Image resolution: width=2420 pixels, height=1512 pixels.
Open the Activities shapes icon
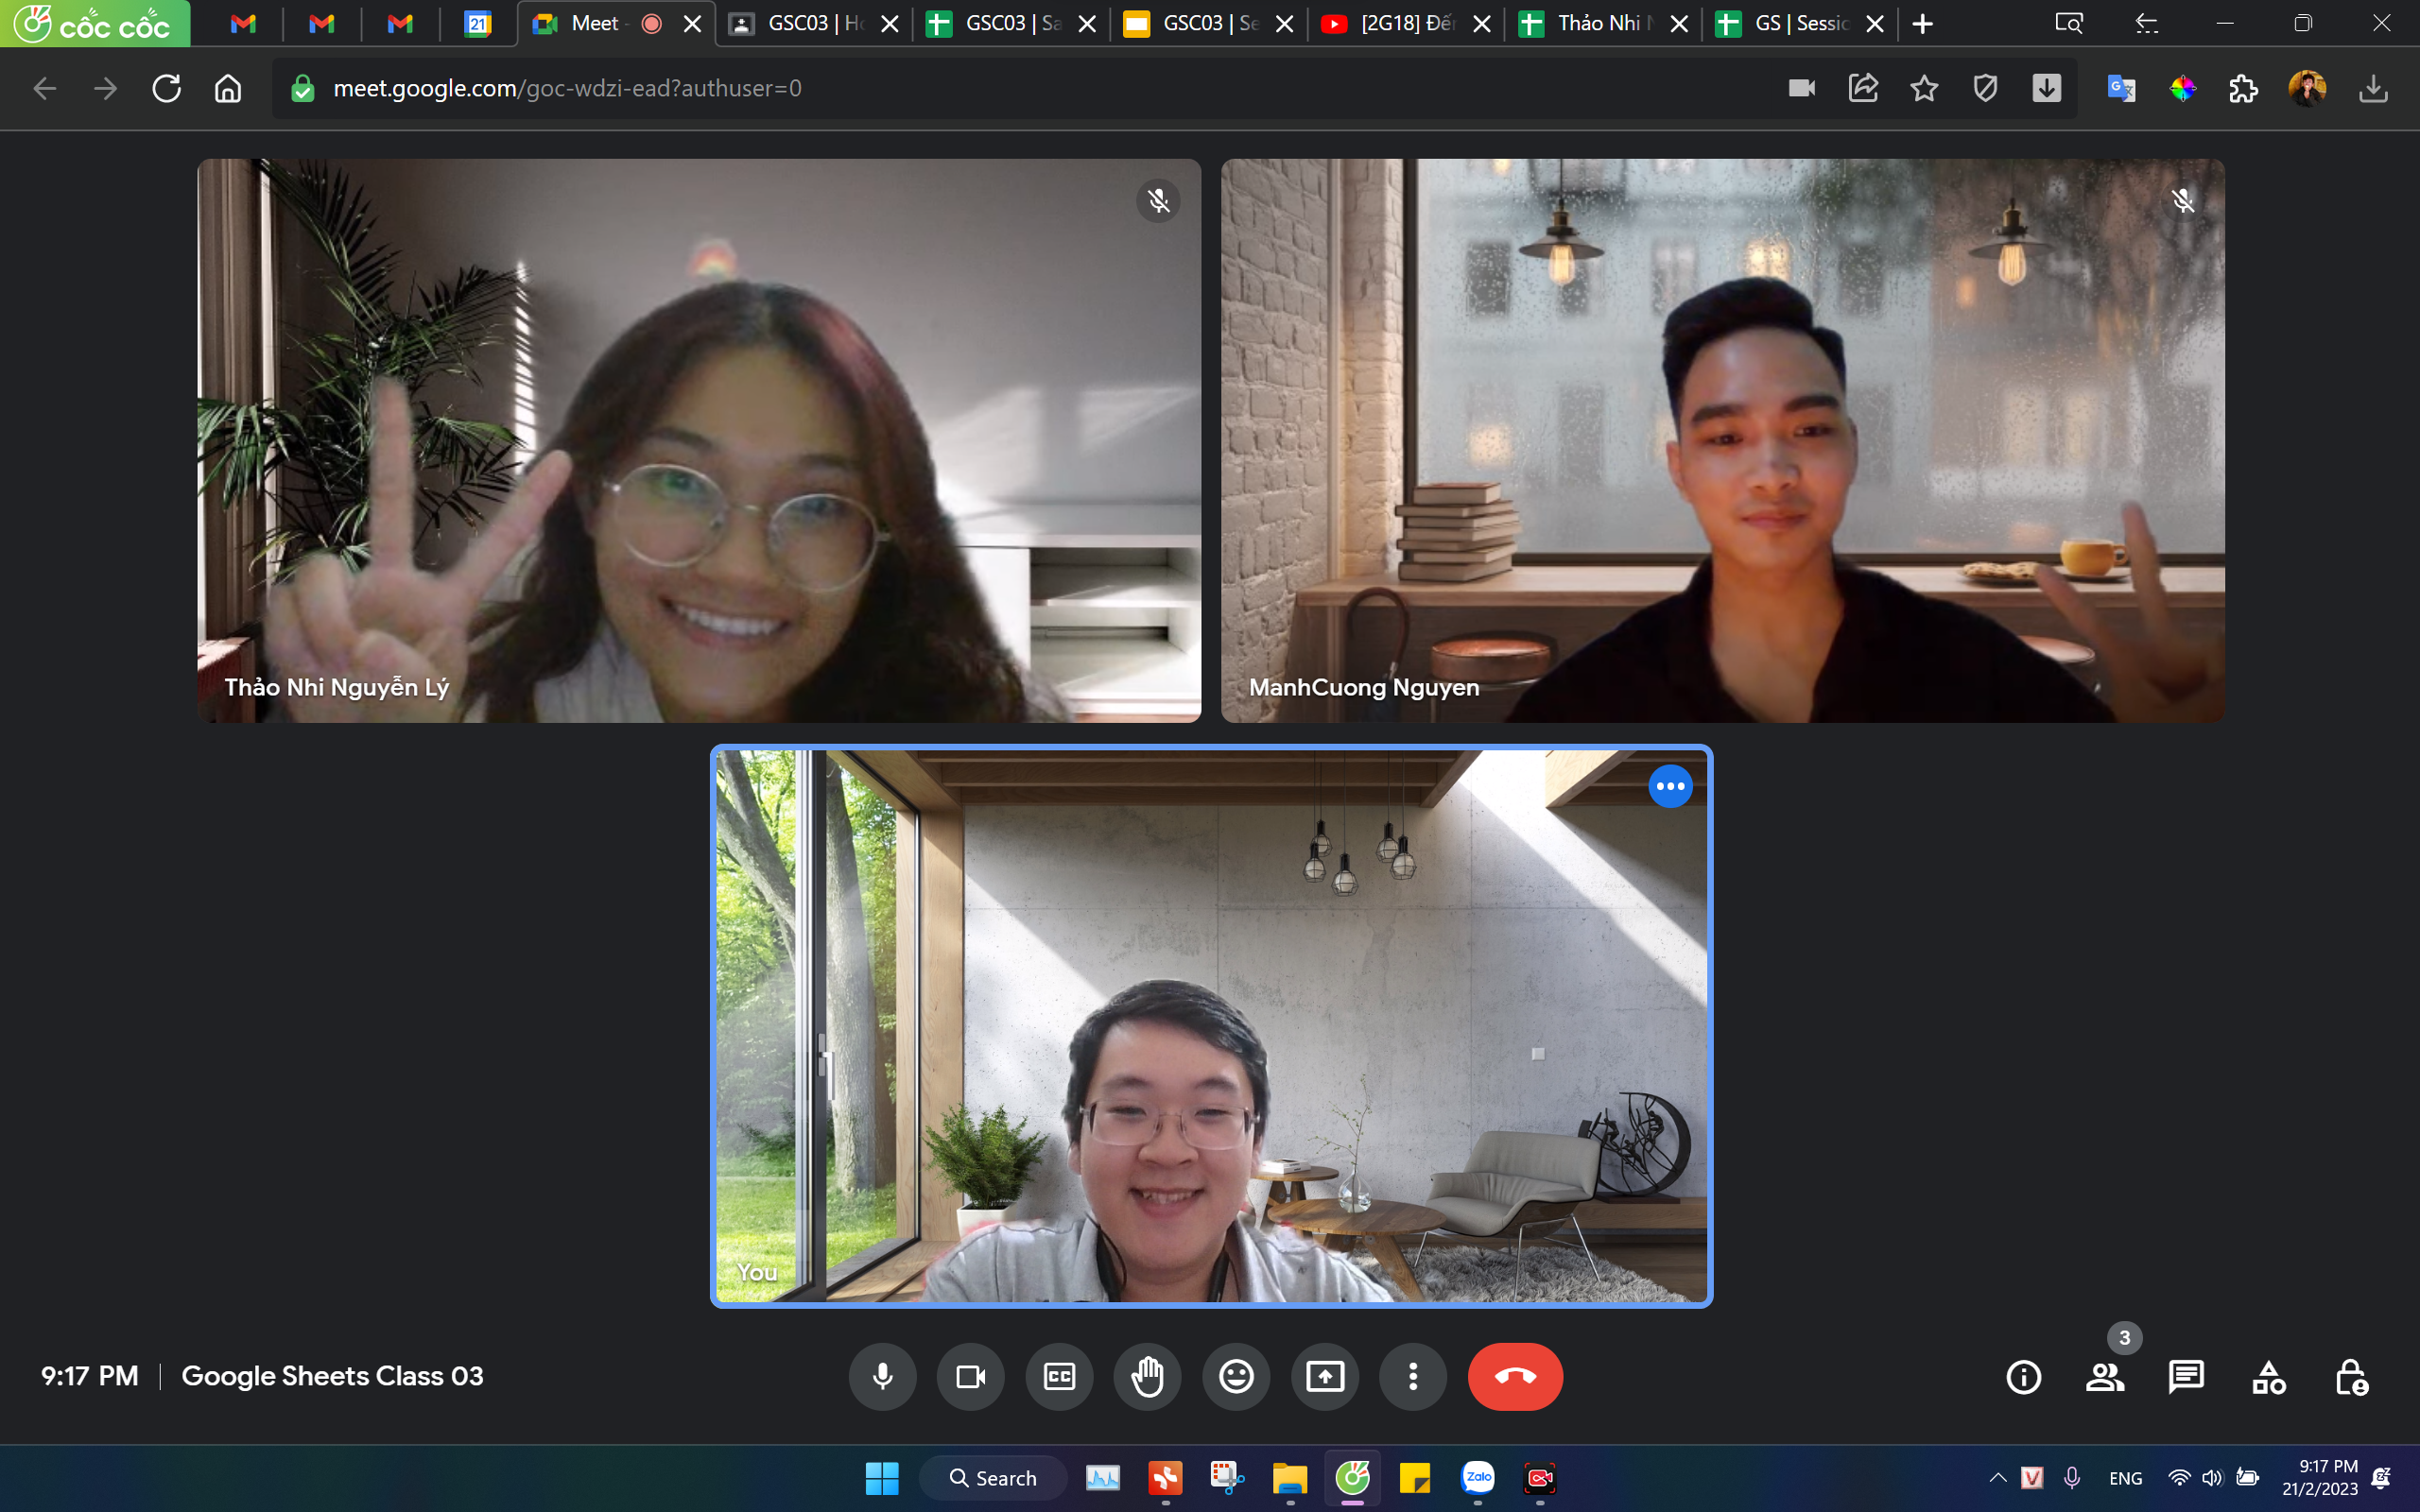click(x=2268, y=1377)
